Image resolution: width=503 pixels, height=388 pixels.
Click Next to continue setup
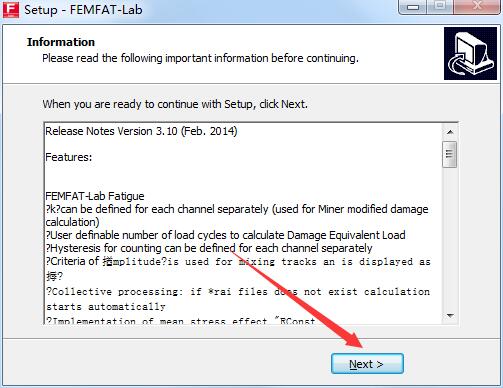click(x=367, y=364)
